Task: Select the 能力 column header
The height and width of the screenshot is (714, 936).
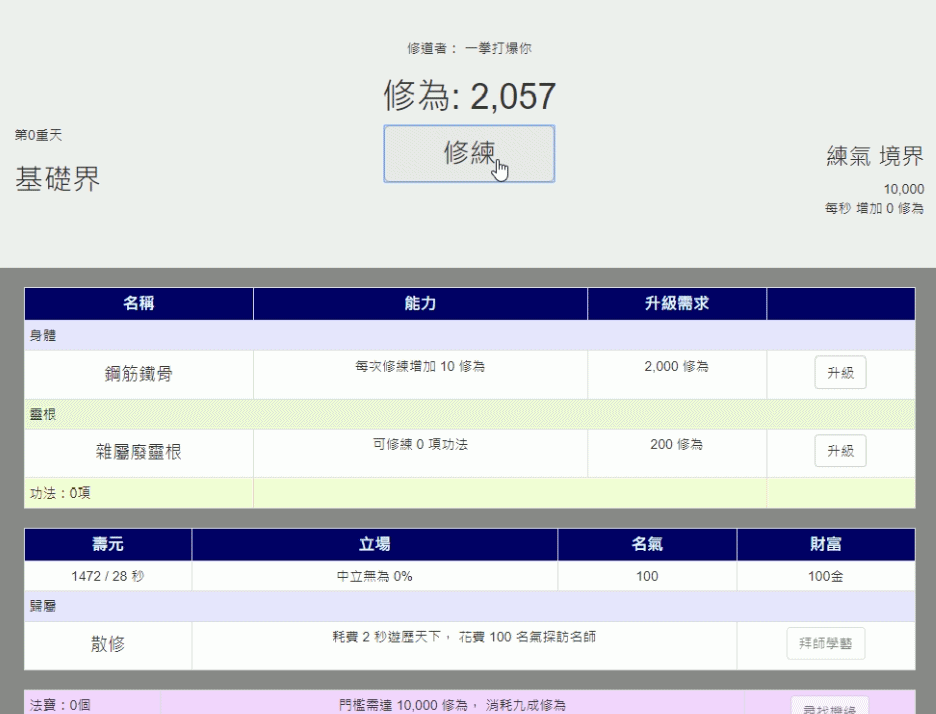Action: (x=420, y=304)
